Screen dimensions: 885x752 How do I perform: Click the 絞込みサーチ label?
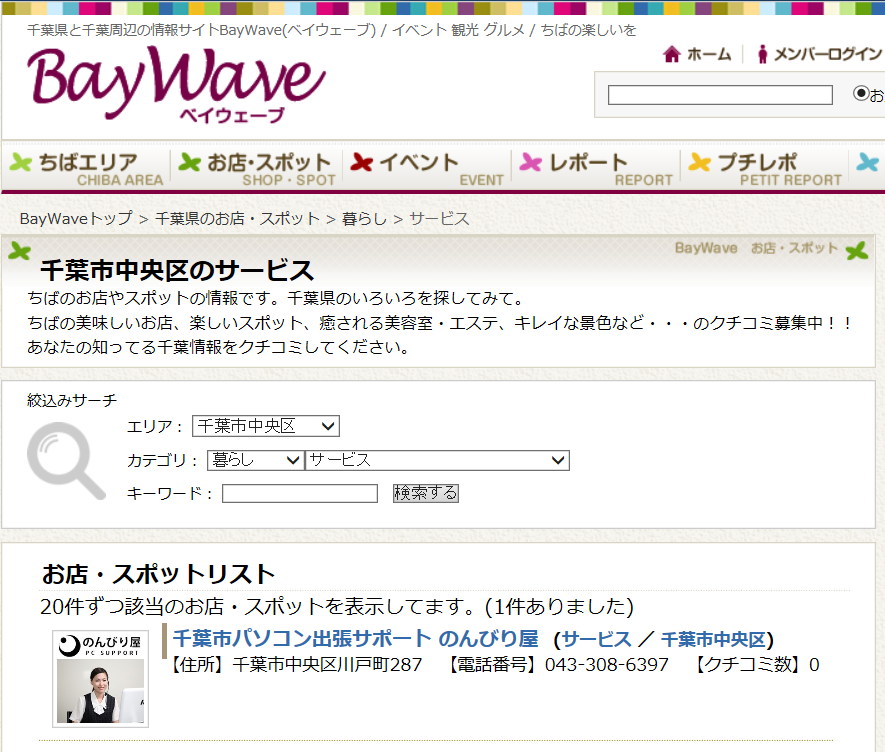[72, 400]
